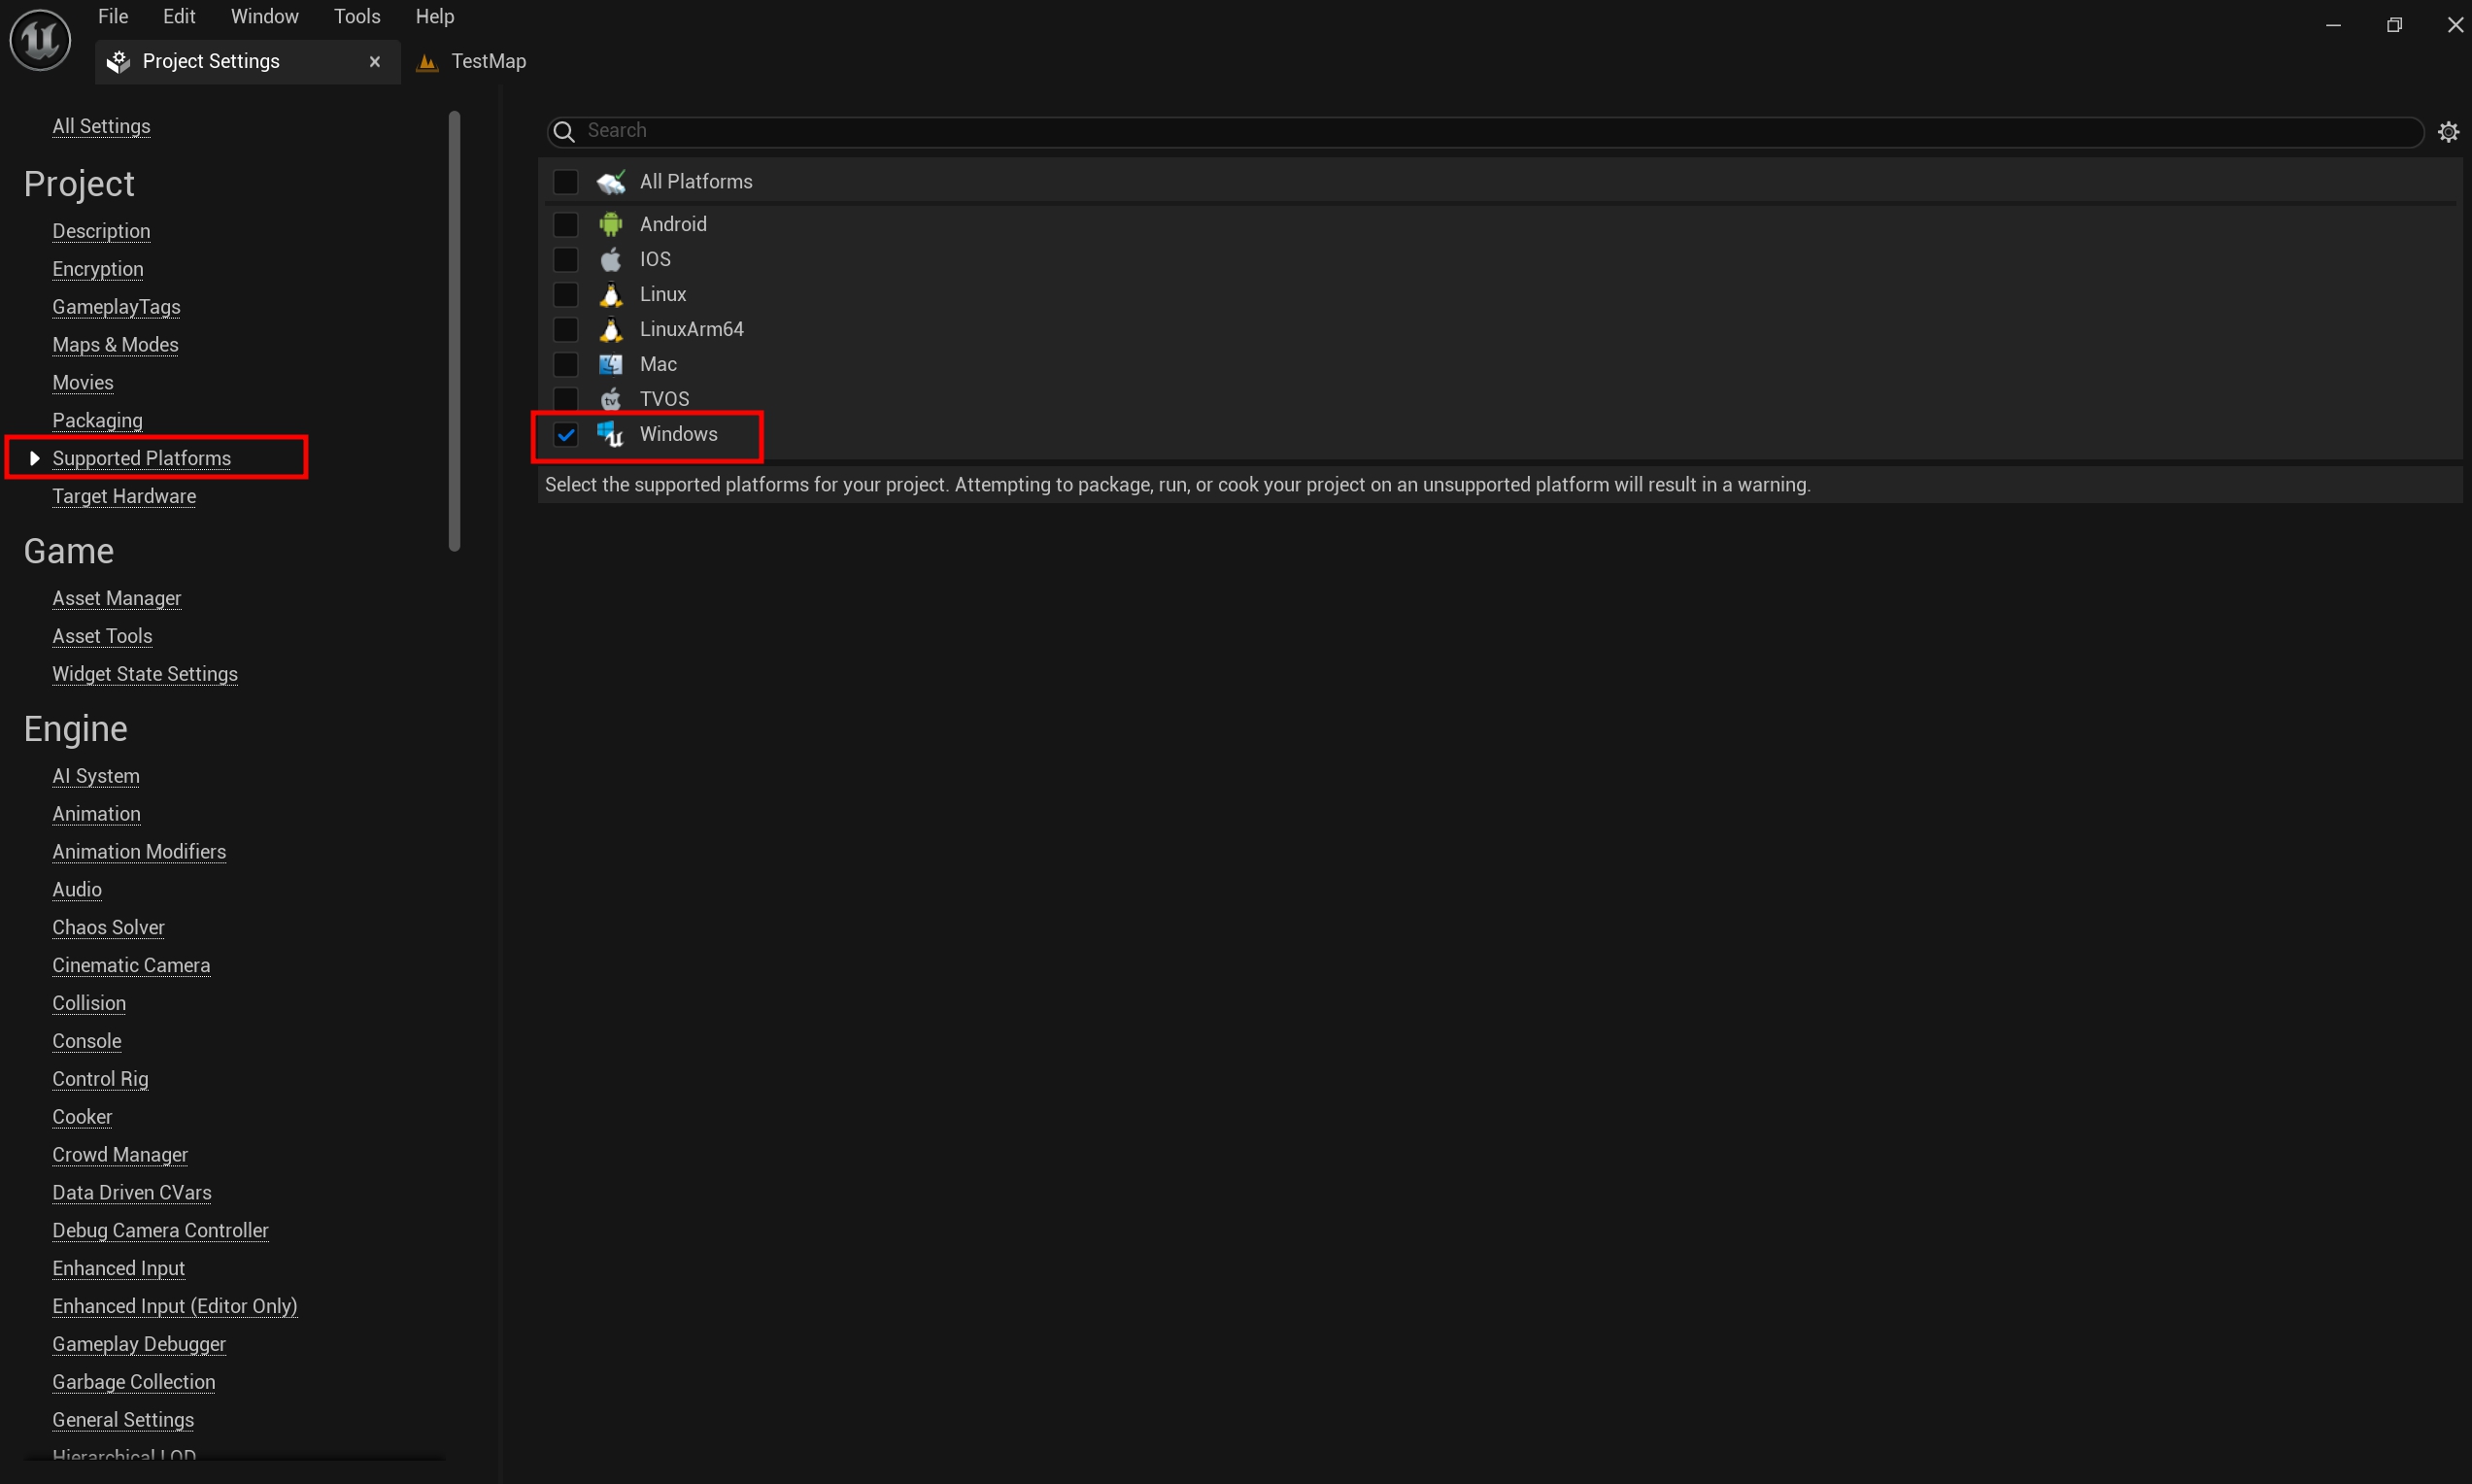The image size is (2472, 1484).
Task: Open All Settings link
Action: [102, 127]
